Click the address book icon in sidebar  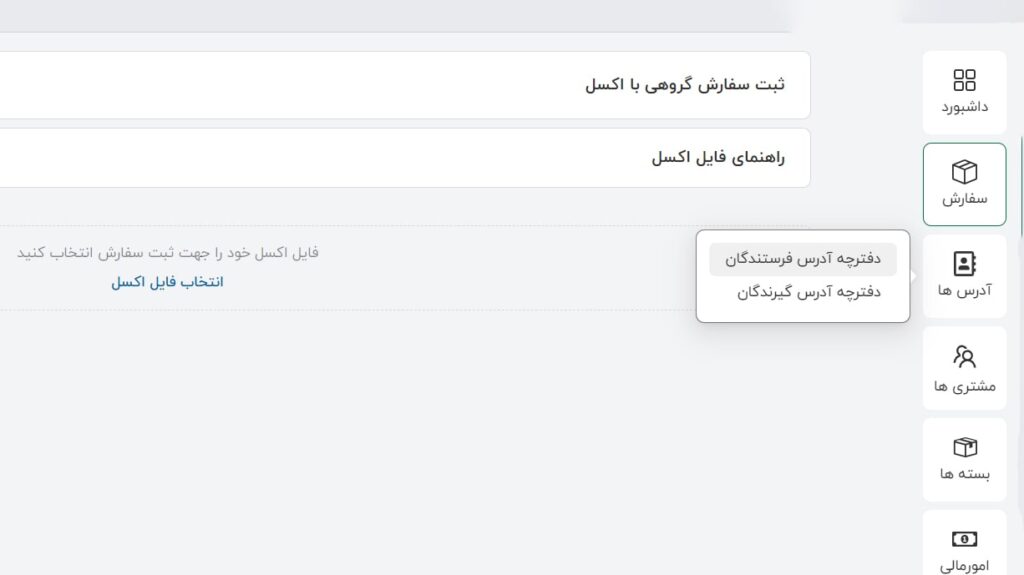pyautogui.click(x=964, y=263)
